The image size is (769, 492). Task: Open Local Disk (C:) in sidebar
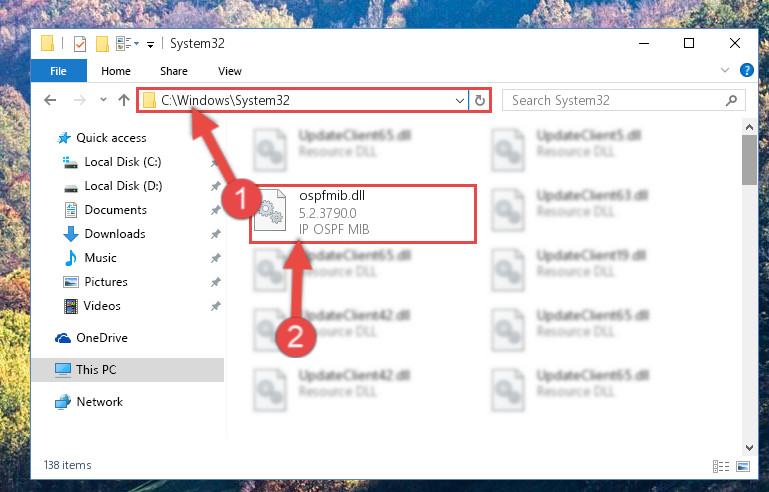pyautogui.click(x=112, y=162)
